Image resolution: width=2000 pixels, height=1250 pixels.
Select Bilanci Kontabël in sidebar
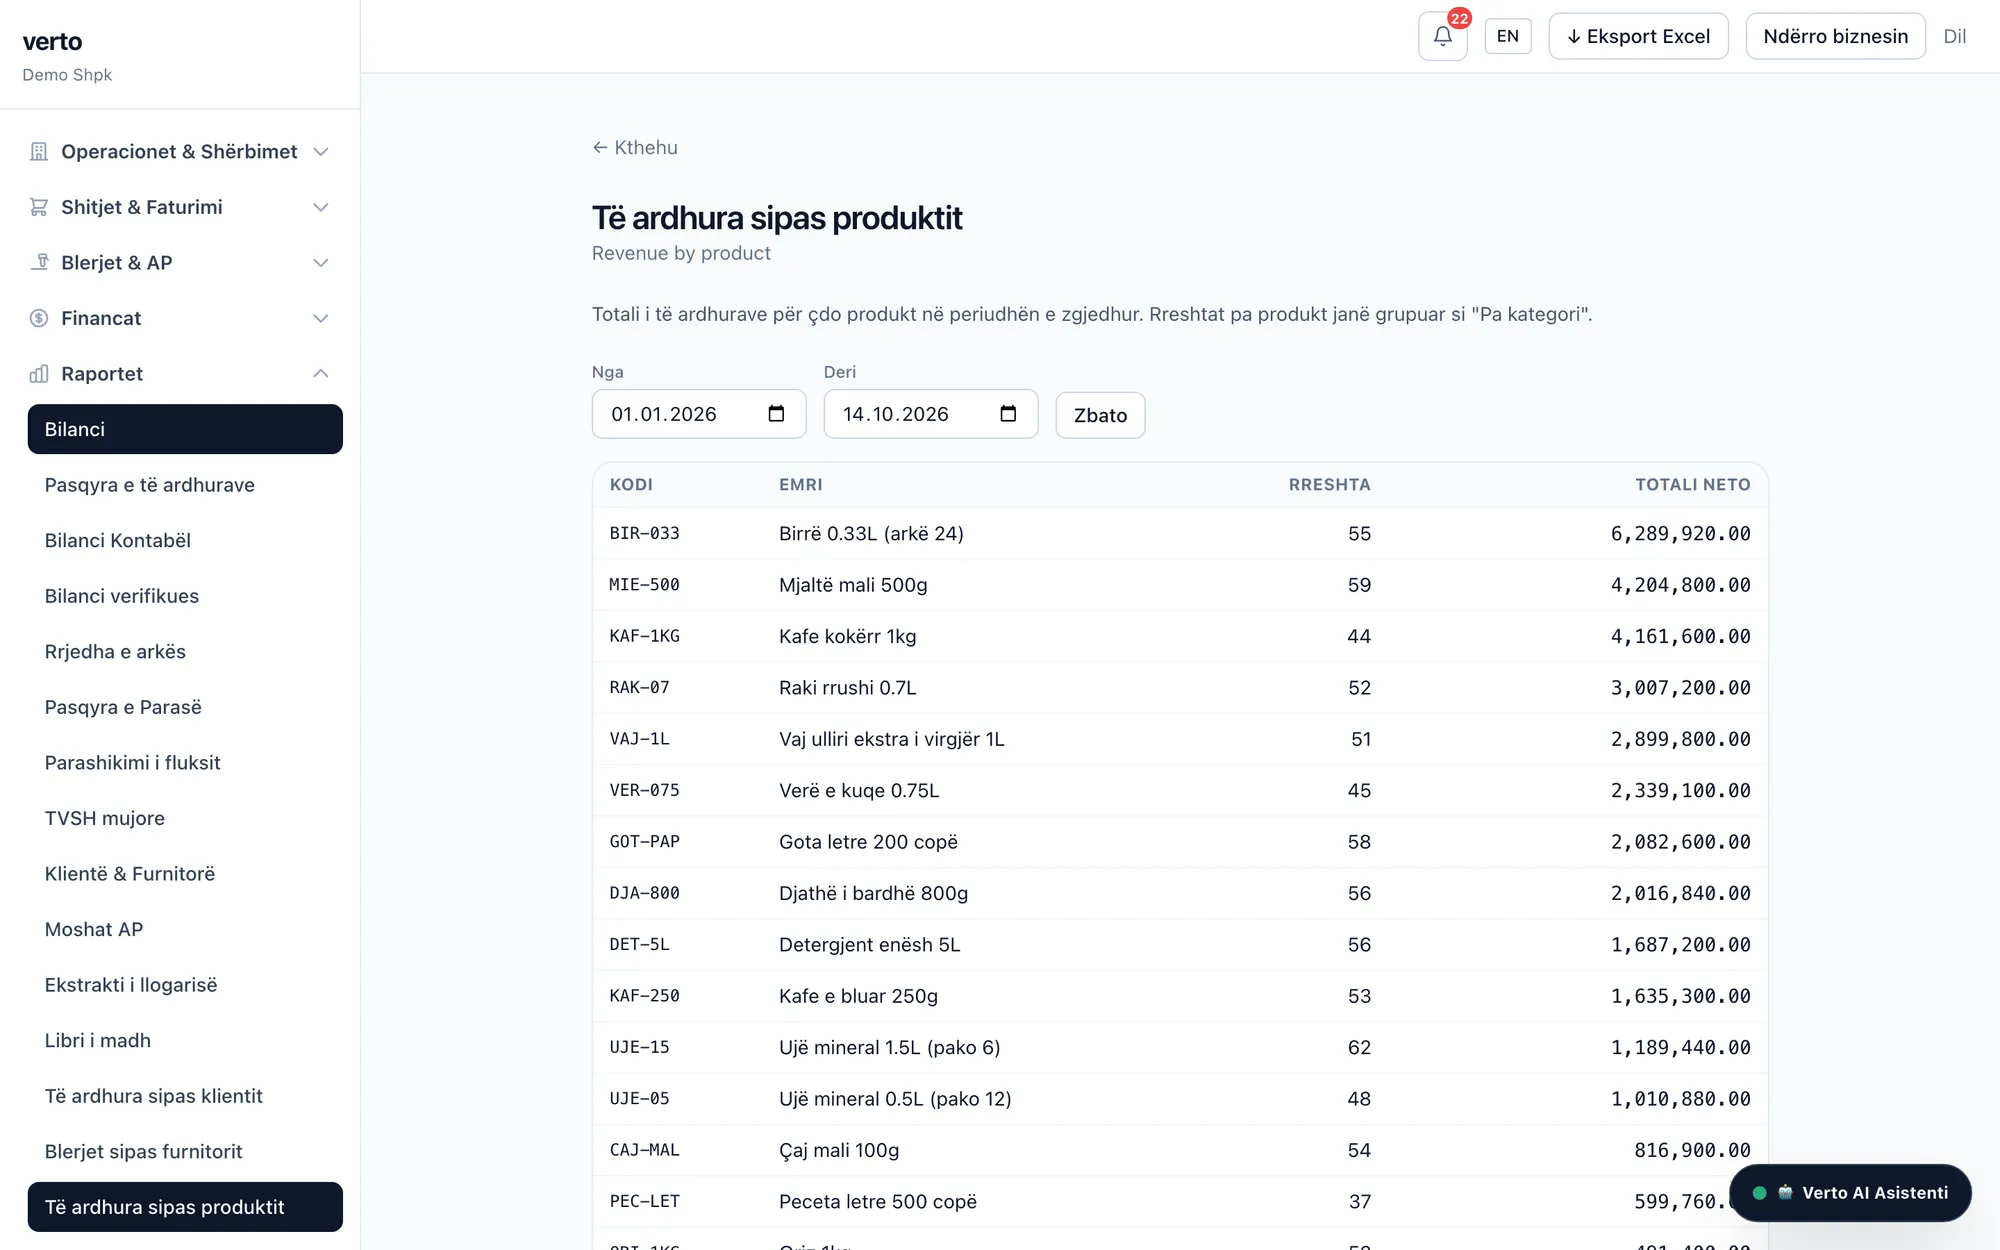185,540
